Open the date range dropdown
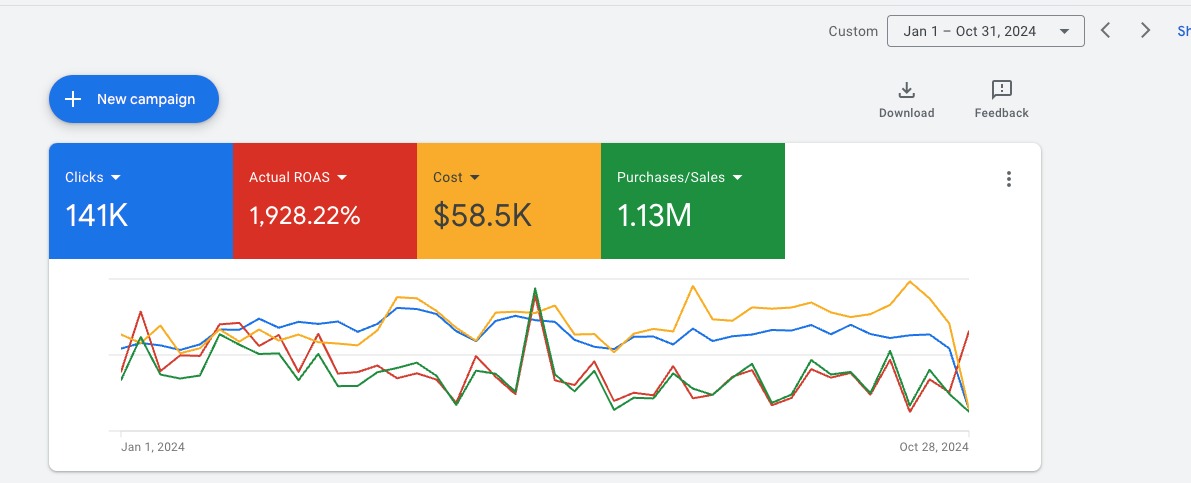The image size is (1191, 483). click(x=985, y=31)
